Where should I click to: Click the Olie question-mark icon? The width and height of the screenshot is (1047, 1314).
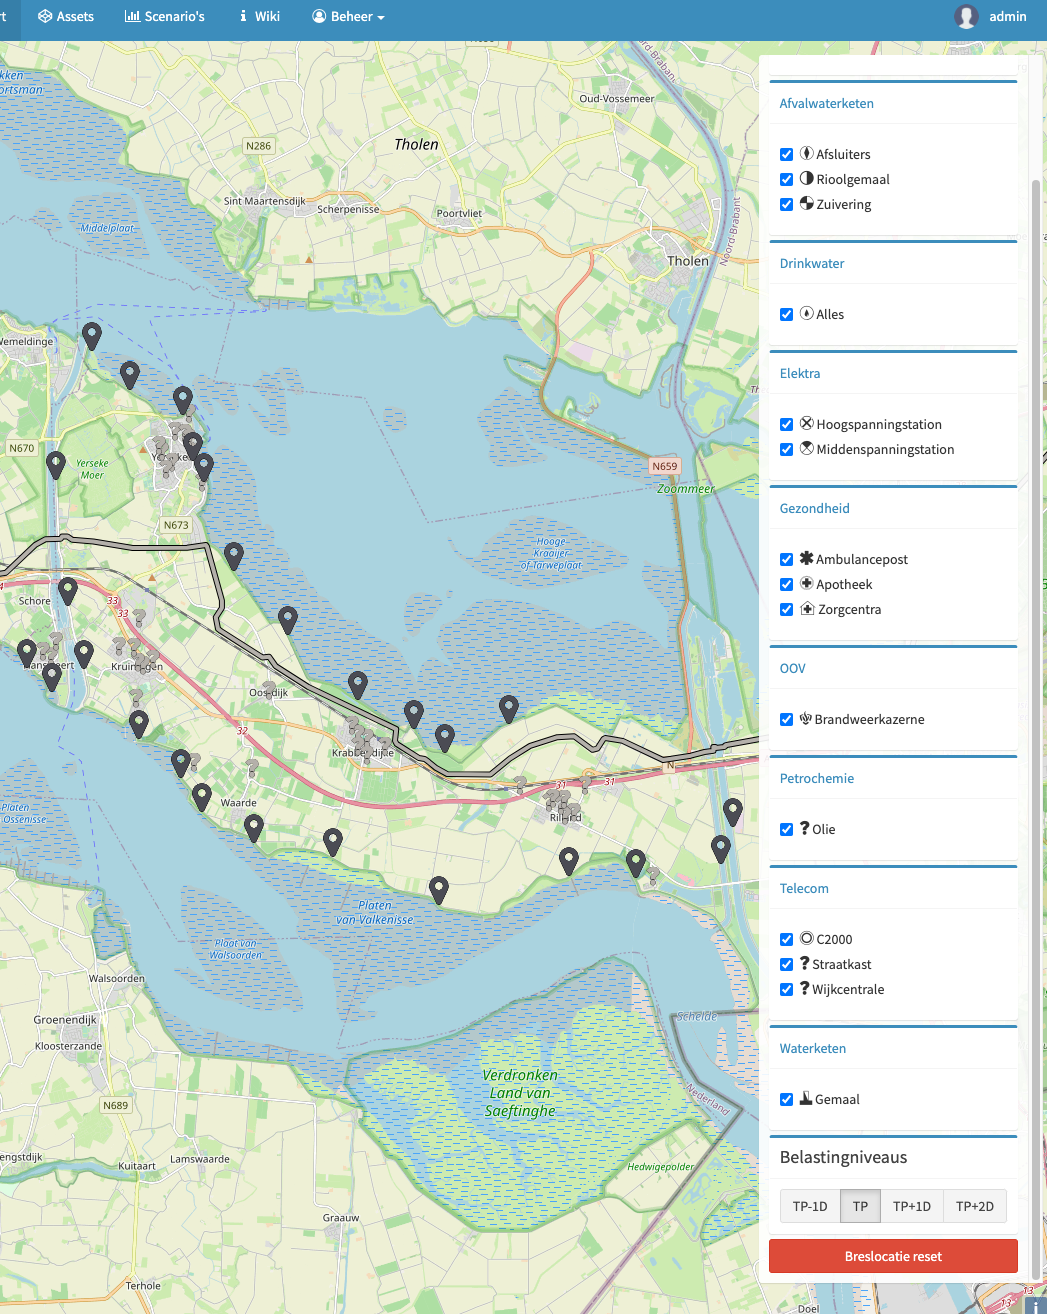tap(804, 828)
